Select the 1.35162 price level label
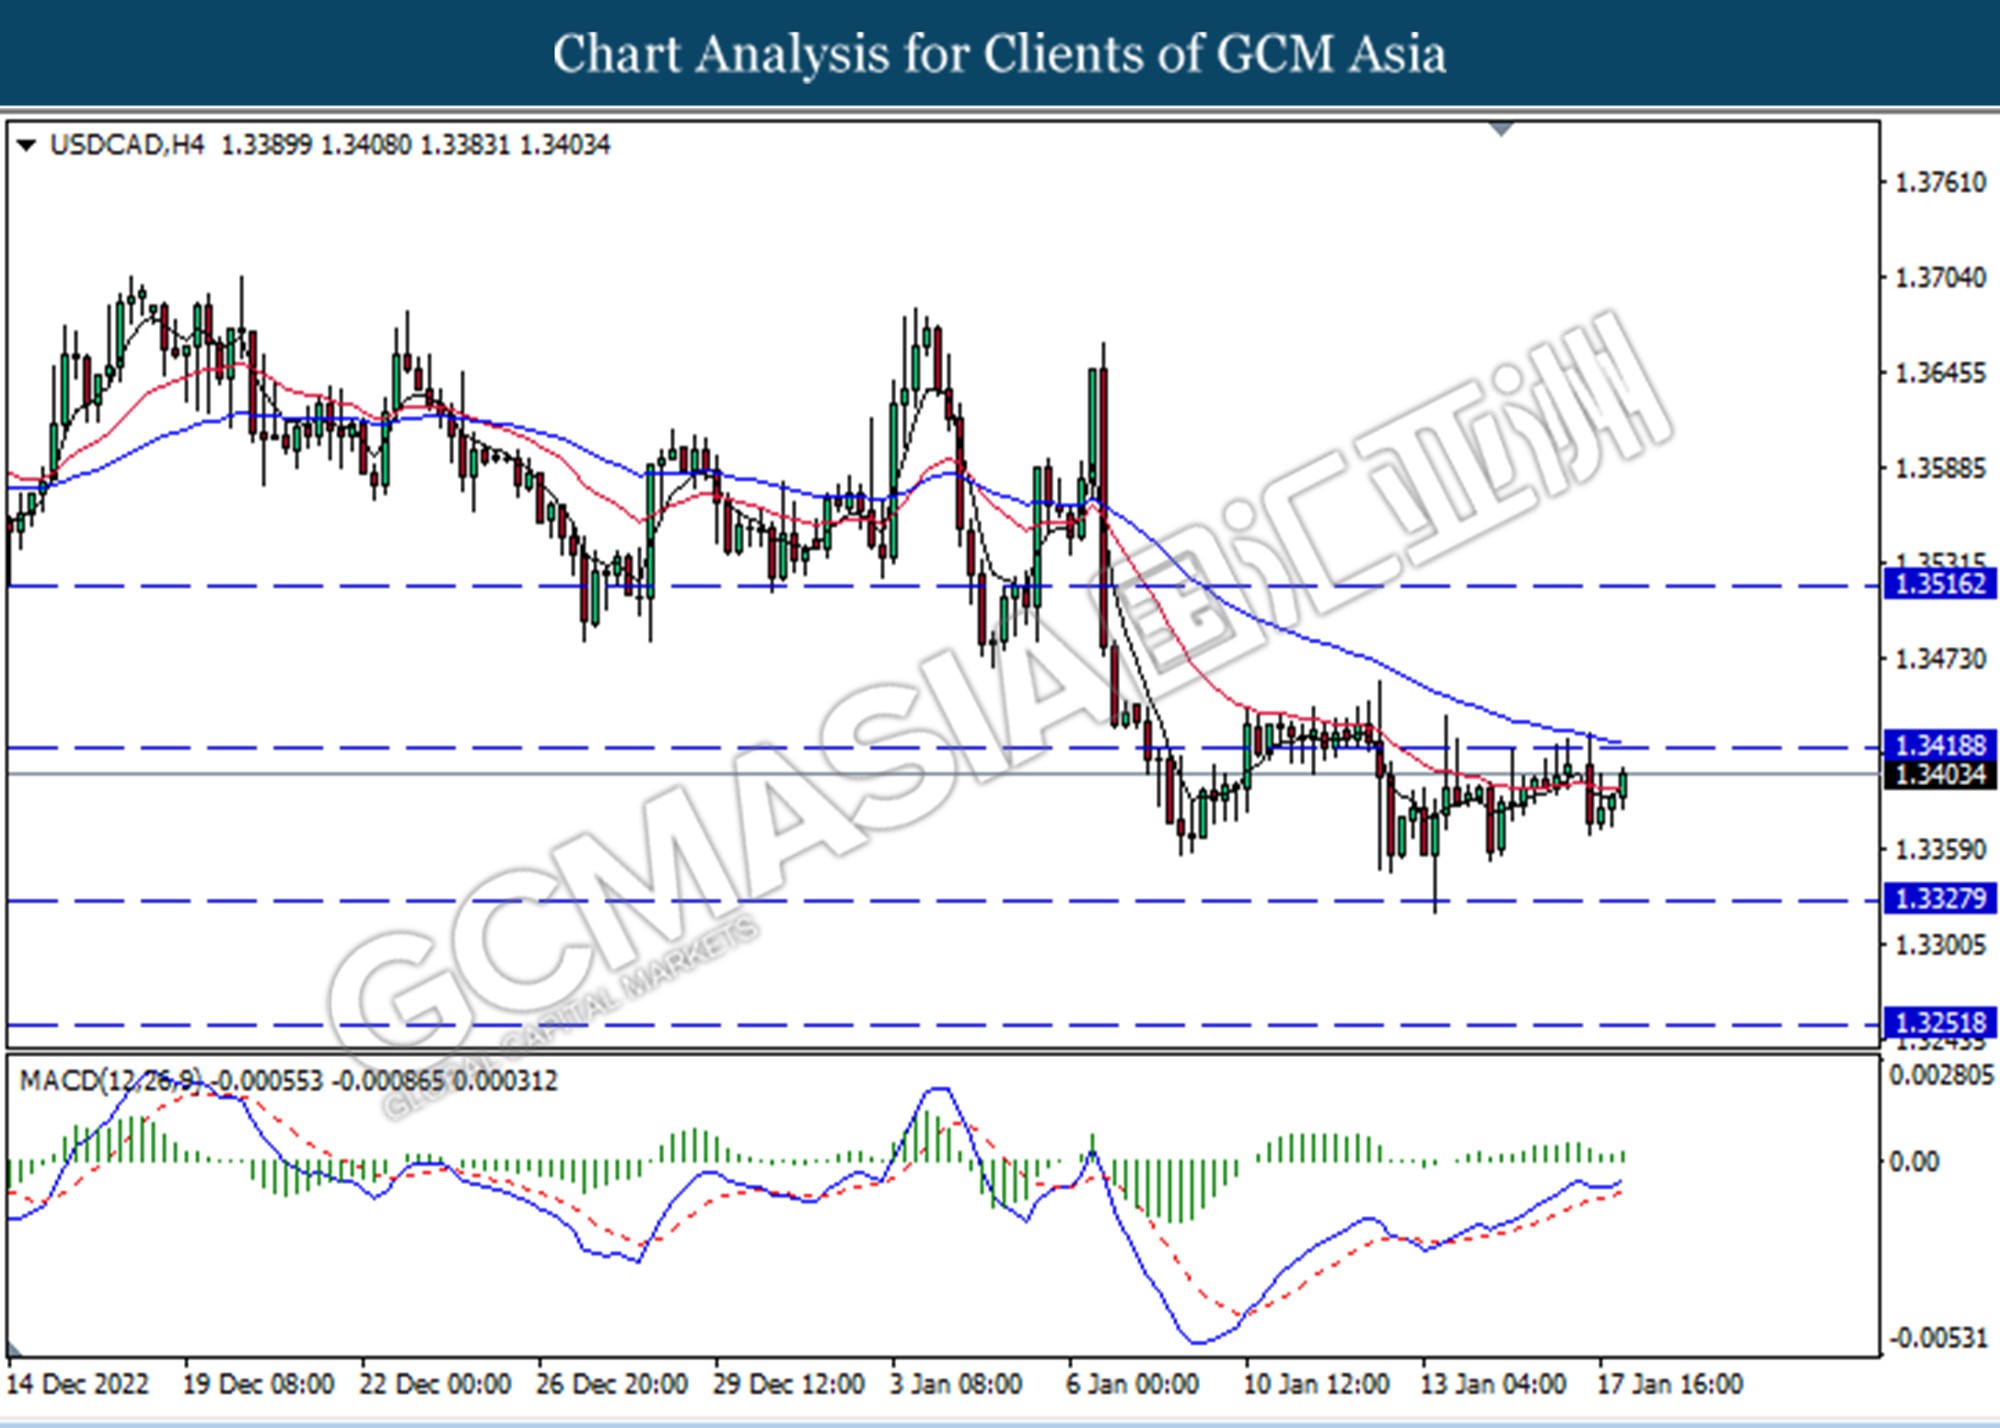 [1940, 583]
